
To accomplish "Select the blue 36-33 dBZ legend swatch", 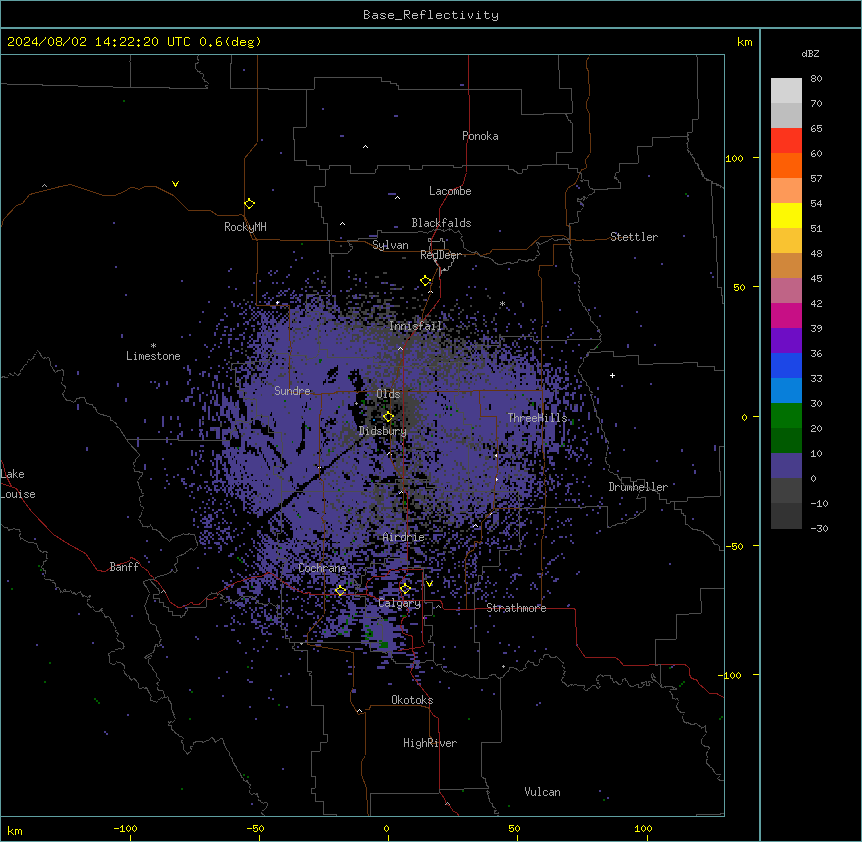I will [x=786, y=365].
